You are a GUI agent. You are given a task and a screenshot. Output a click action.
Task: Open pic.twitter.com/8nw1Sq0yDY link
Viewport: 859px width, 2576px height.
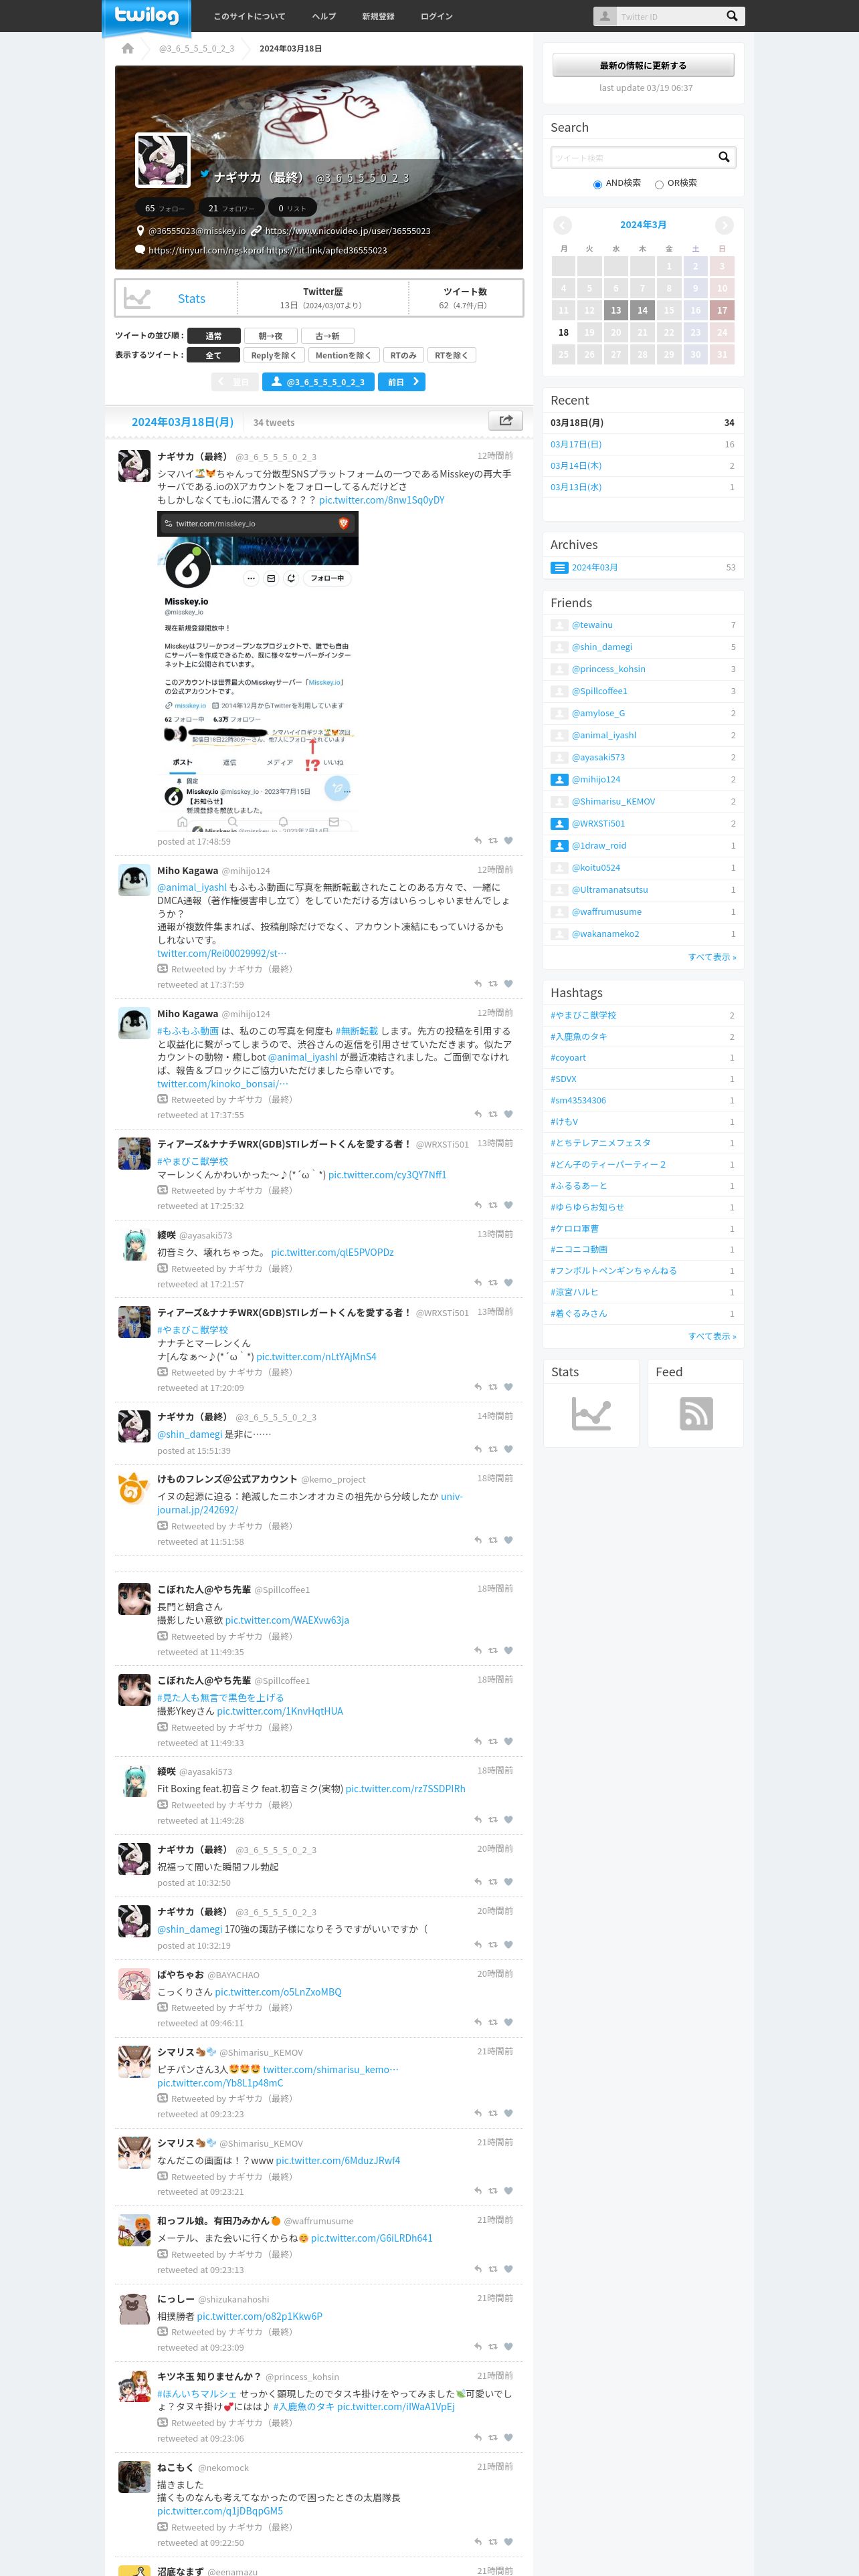[x=382, y=500]
